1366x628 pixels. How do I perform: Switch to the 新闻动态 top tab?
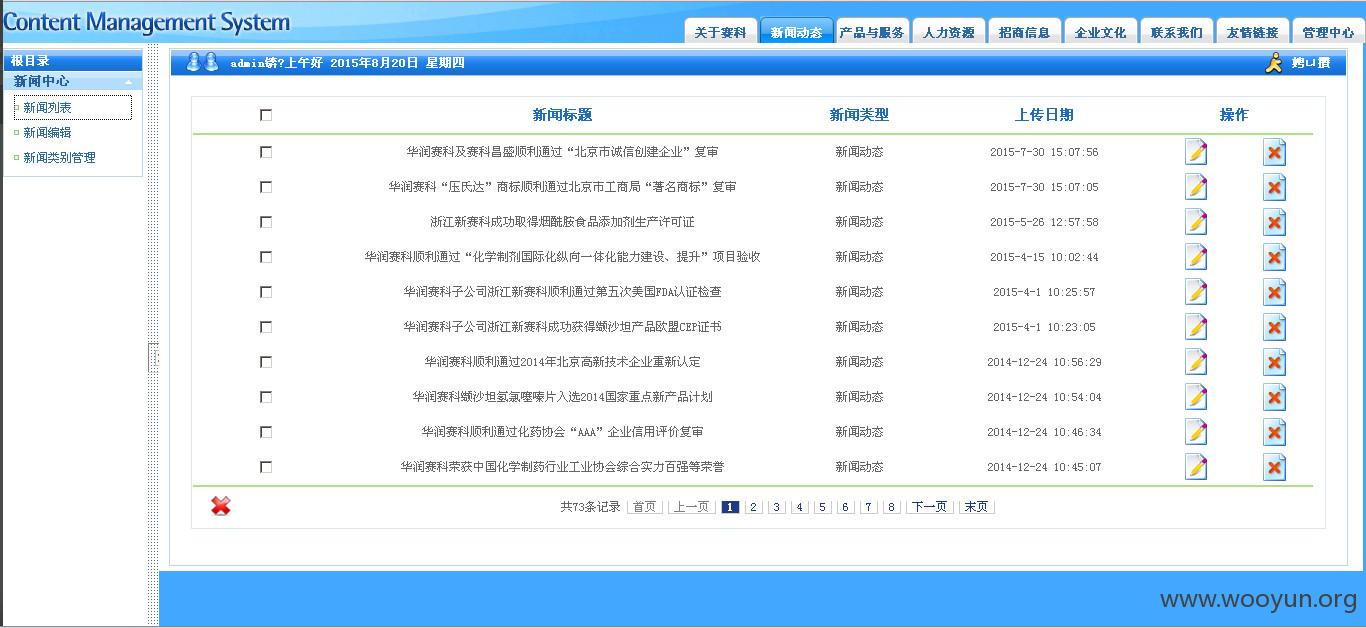coord(796,32)
